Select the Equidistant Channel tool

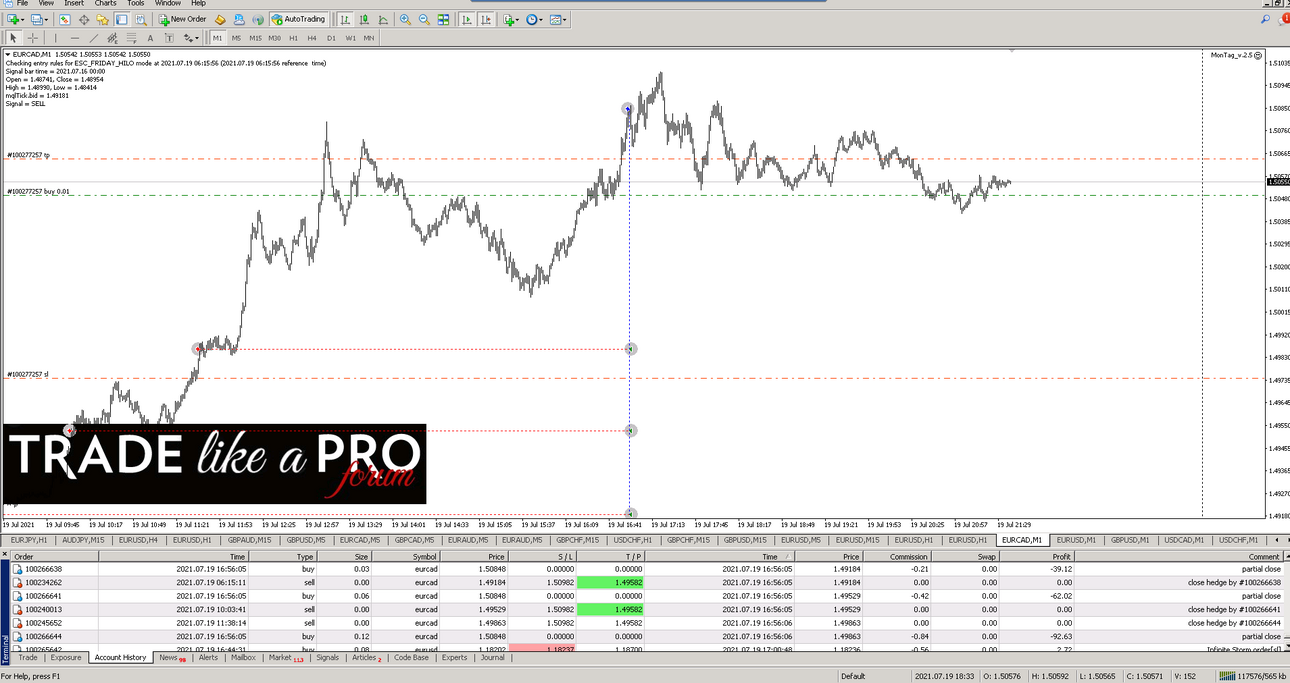112,38
